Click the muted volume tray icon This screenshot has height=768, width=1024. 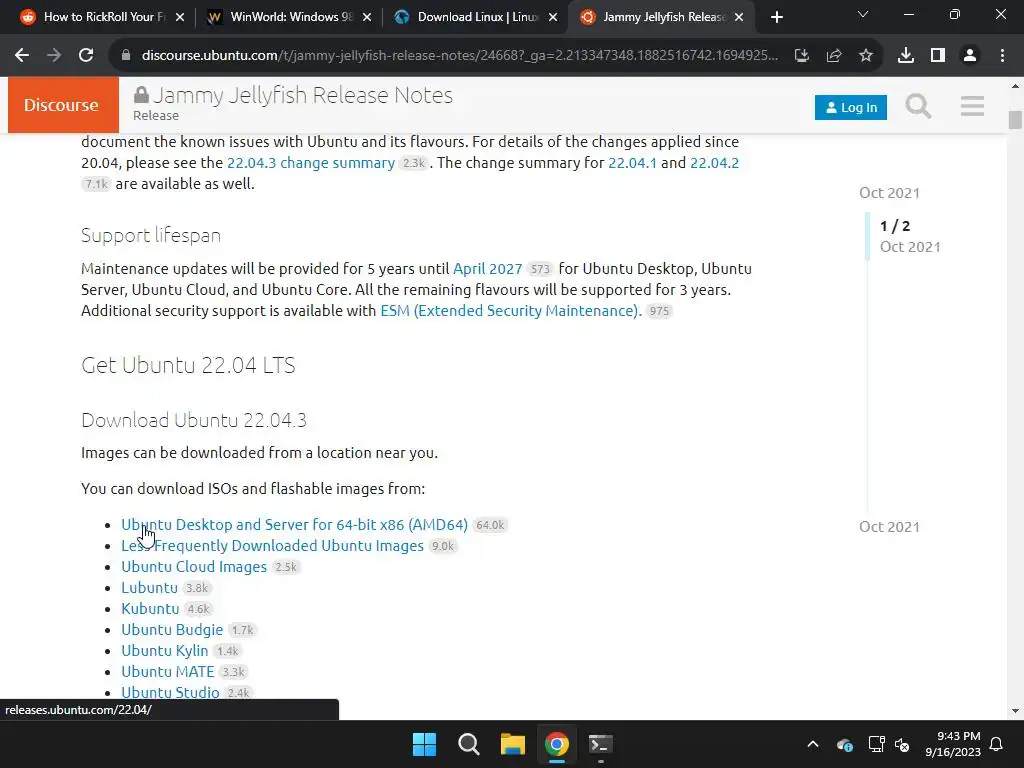[902, 744]
